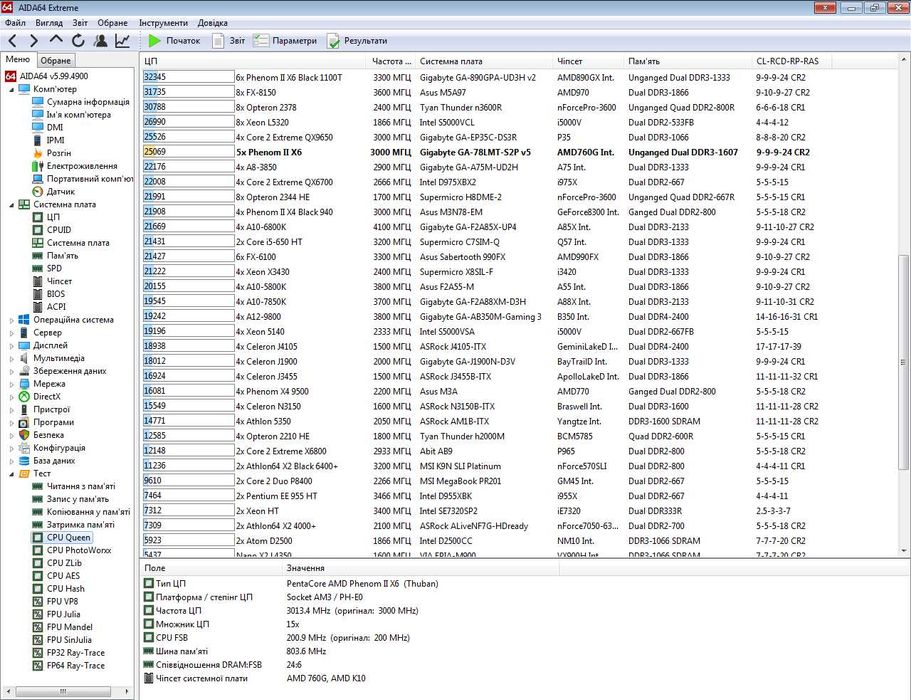Screen dimensions: 911x700
Task: Click the Параметри toolbar button
Action: tap(285, 41)
